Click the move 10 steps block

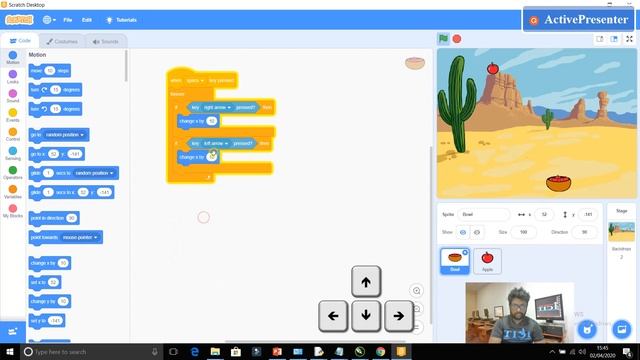[49, 71]
